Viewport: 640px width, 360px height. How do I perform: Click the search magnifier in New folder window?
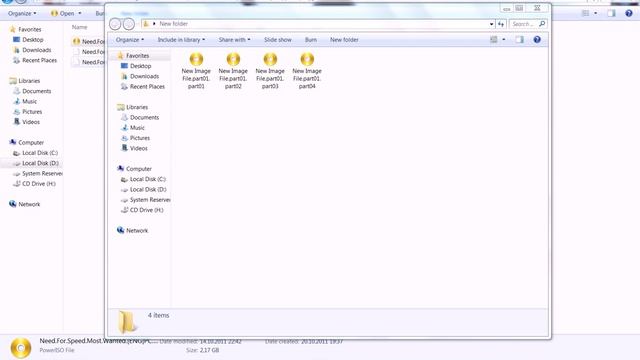click(542, 24)
